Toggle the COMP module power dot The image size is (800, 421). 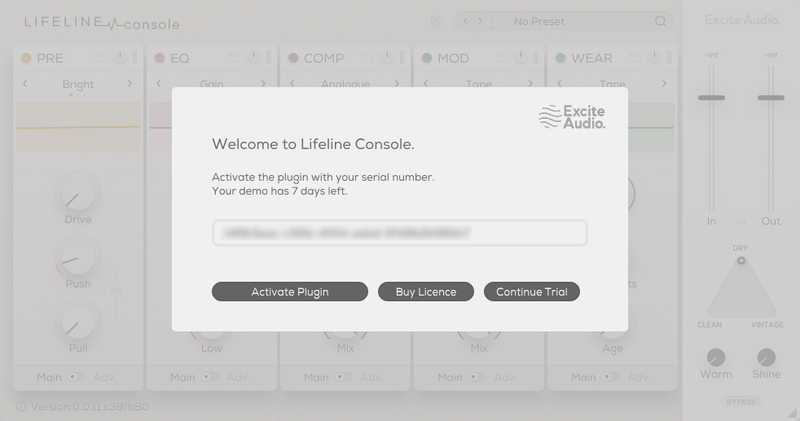pos(293,58)
